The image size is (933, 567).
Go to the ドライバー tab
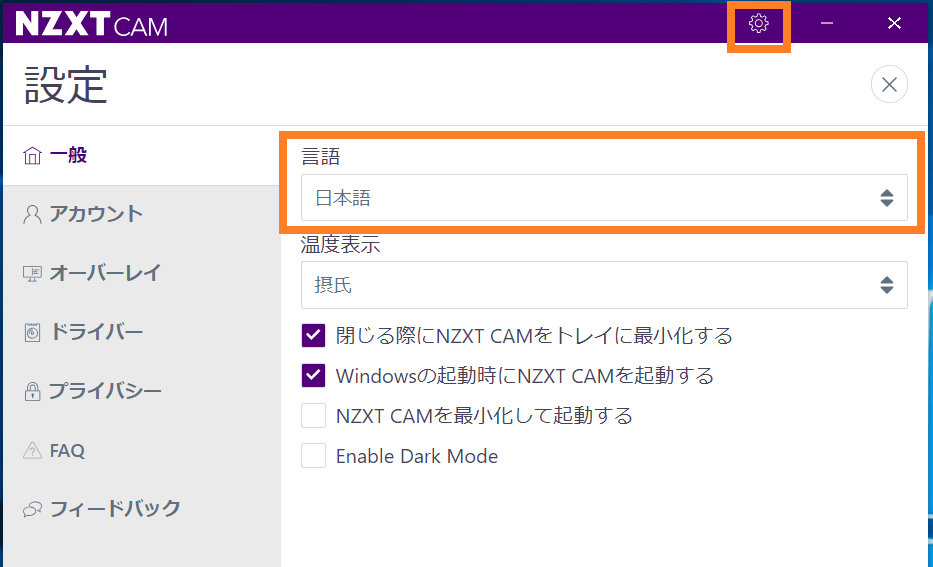142,332
